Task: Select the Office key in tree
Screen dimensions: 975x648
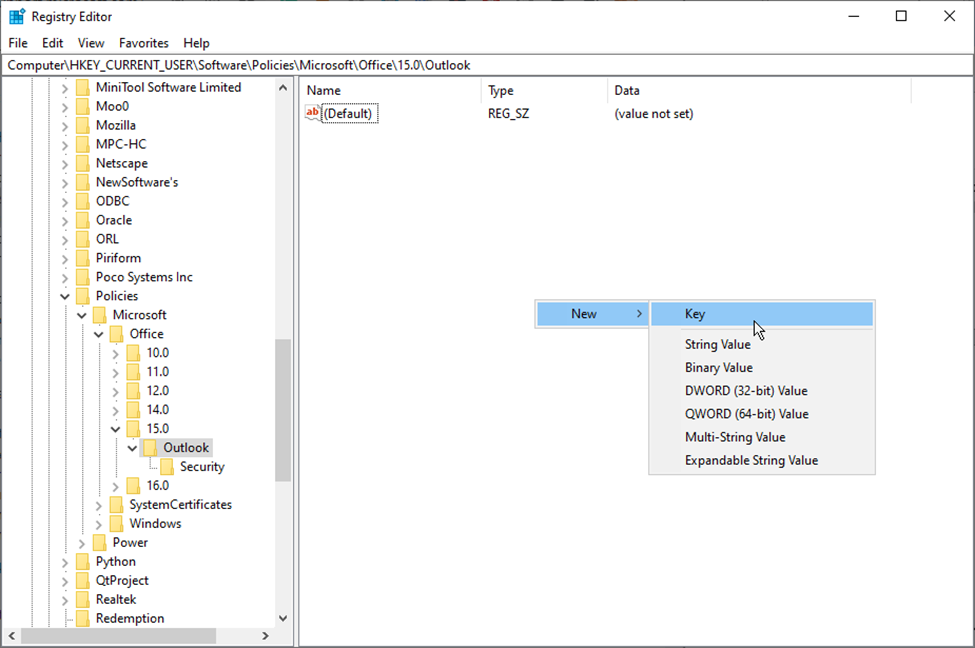Action: [146, 334]
